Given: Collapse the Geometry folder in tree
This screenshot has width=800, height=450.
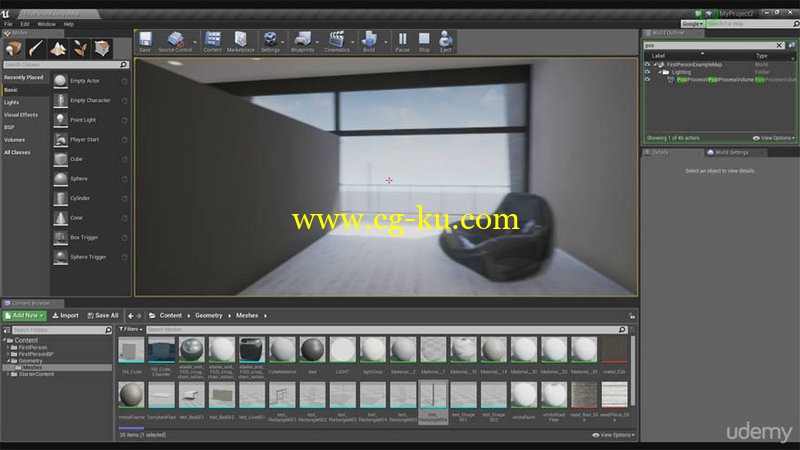Looking at the screenshot, I should [8, 361].
